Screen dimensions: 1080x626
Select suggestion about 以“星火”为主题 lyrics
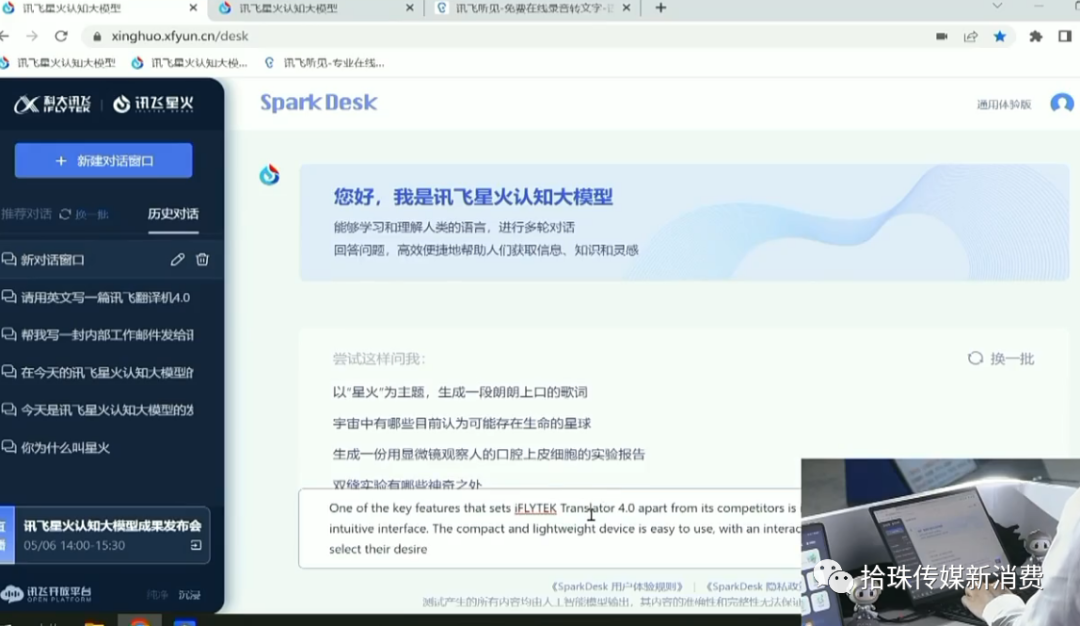460,392
